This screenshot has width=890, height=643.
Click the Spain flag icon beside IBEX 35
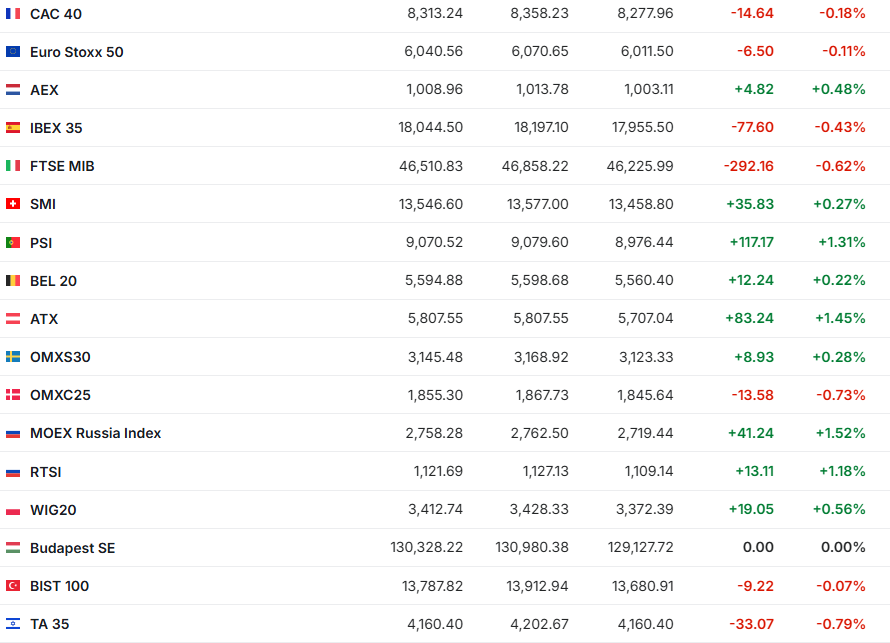(13, 128)
